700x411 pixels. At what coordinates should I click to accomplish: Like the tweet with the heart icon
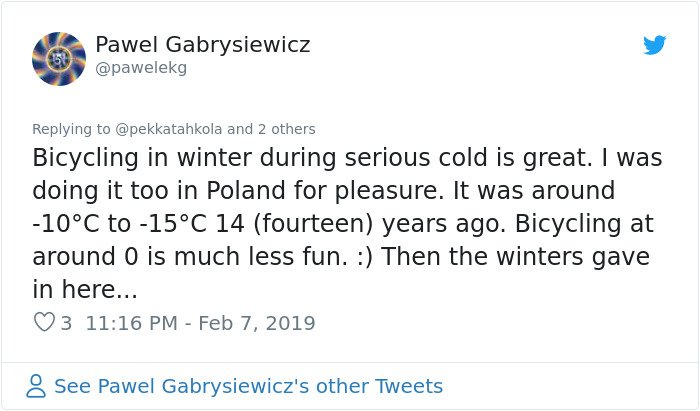(x=44, y=322)
